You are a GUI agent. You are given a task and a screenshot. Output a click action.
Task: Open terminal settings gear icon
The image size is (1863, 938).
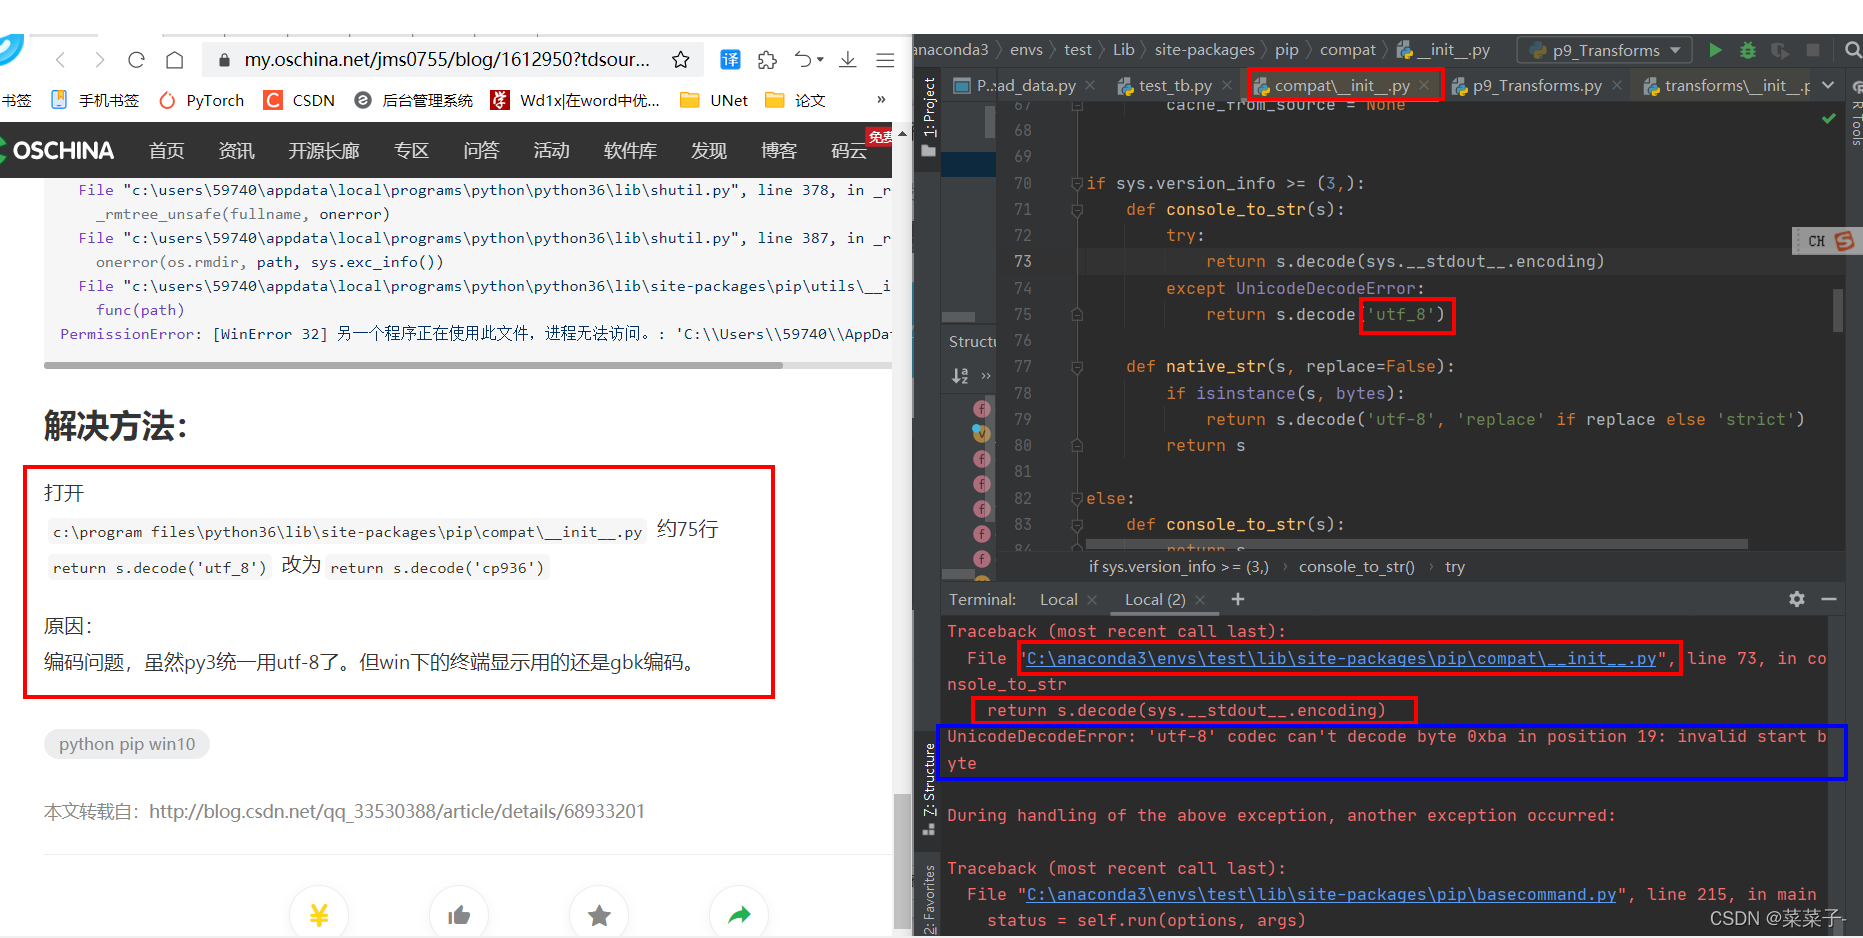[1797, 599]
